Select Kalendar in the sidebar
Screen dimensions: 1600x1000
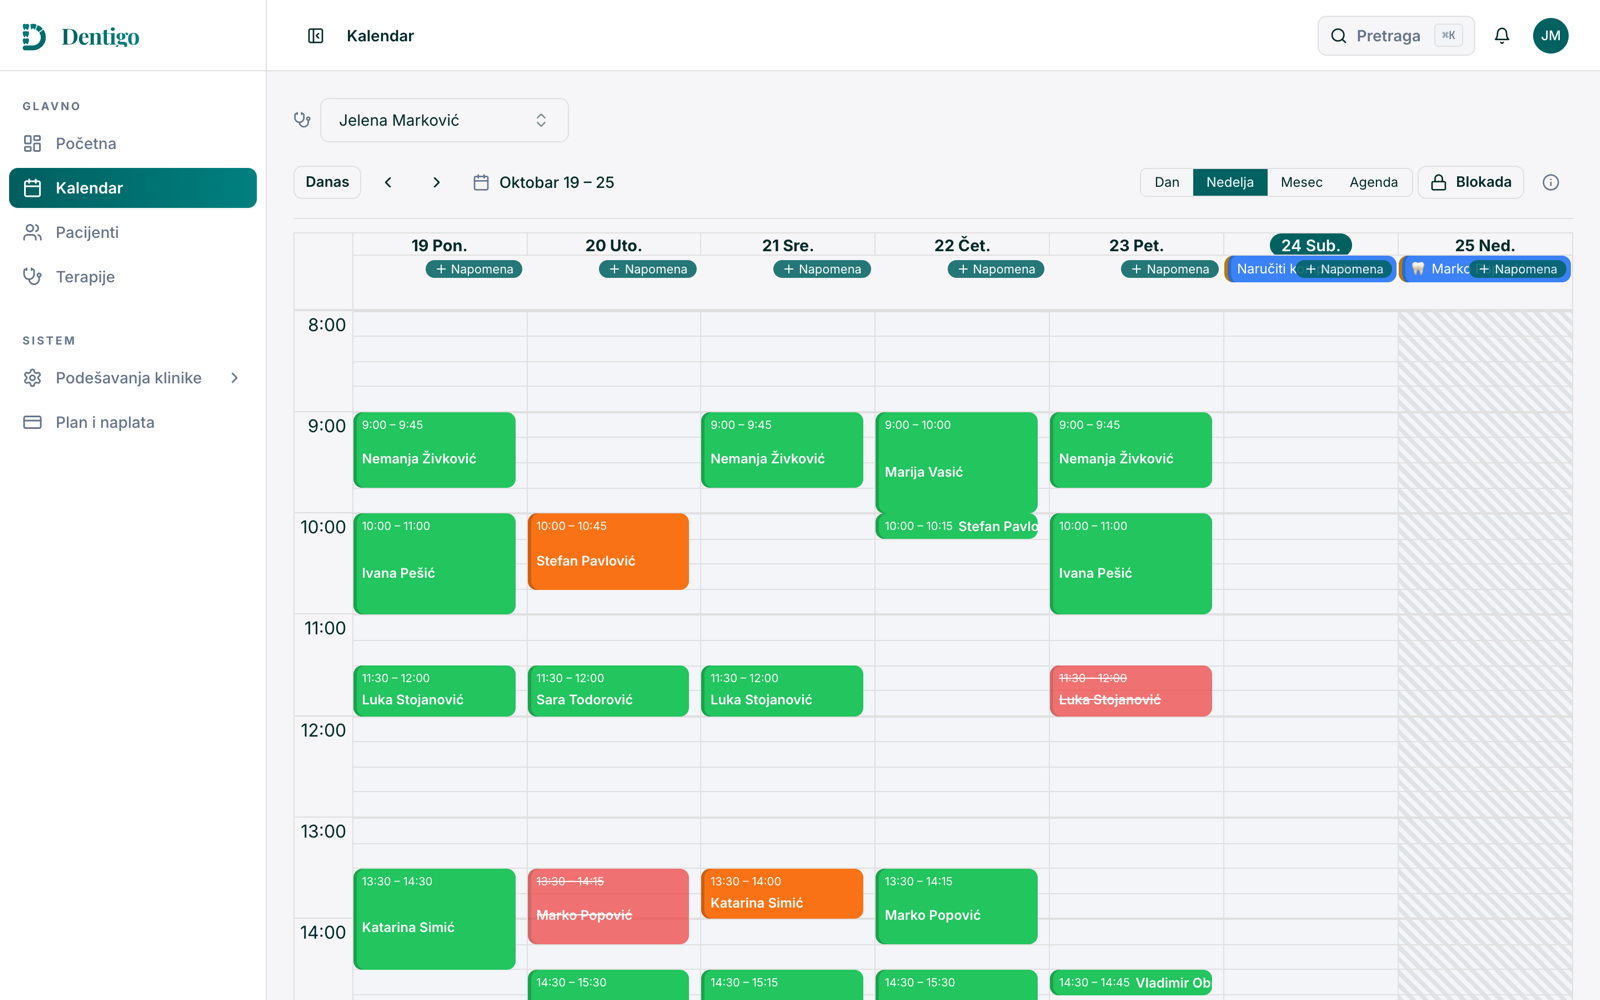(133, 188)
